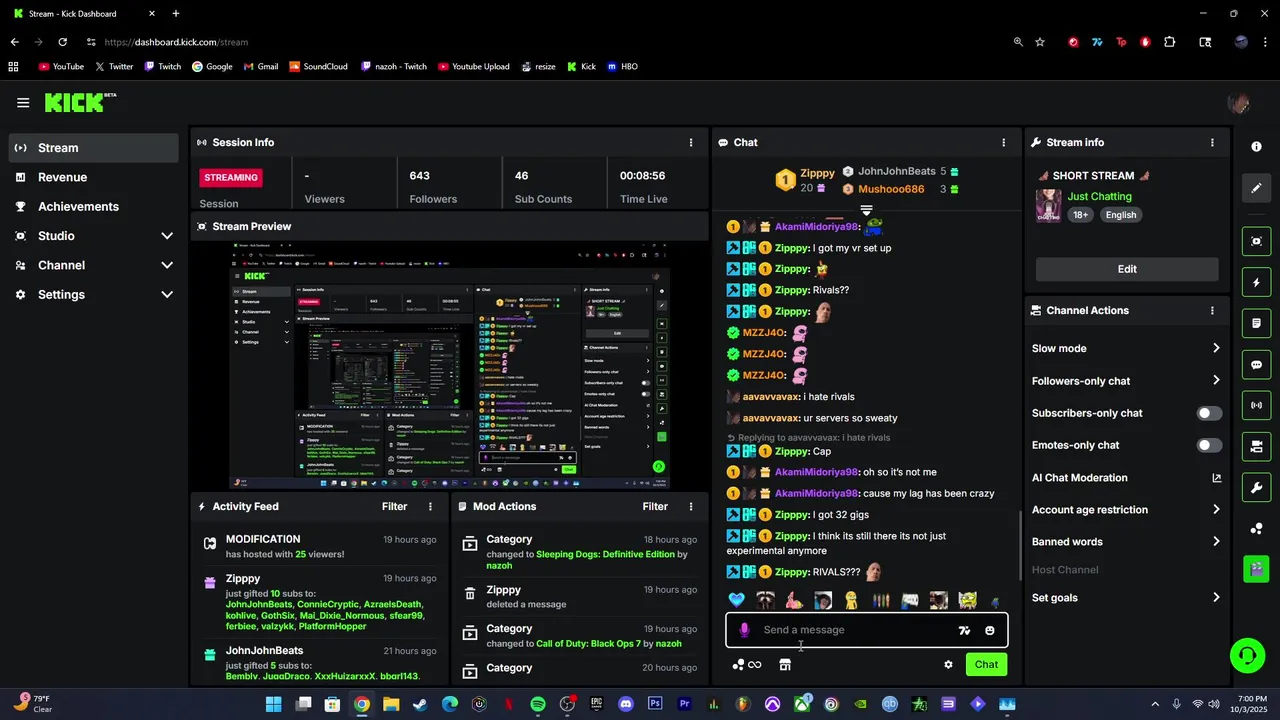Click Filter in Activity Feed
1280x720 pixels.
[394, 506]
